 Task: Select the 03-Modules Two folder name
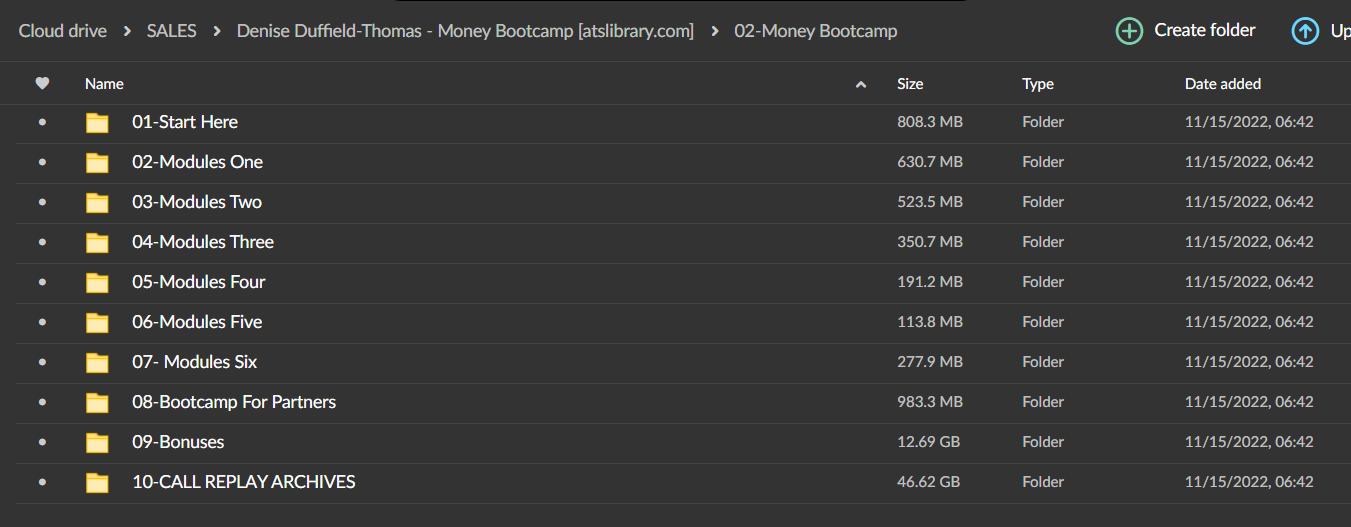pos(197,202)
